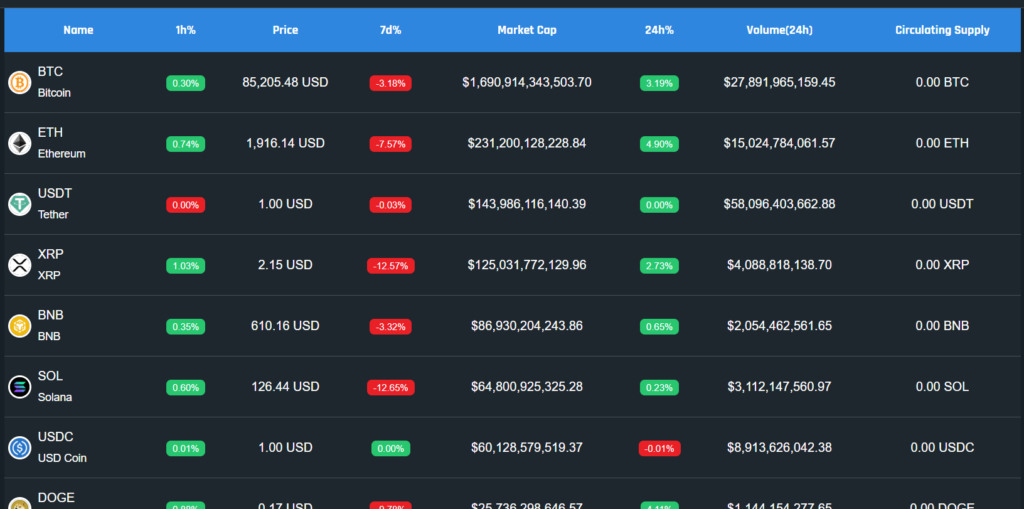Sort by the Price column header
Screen dimensions: 1024x509
point(285,30)
